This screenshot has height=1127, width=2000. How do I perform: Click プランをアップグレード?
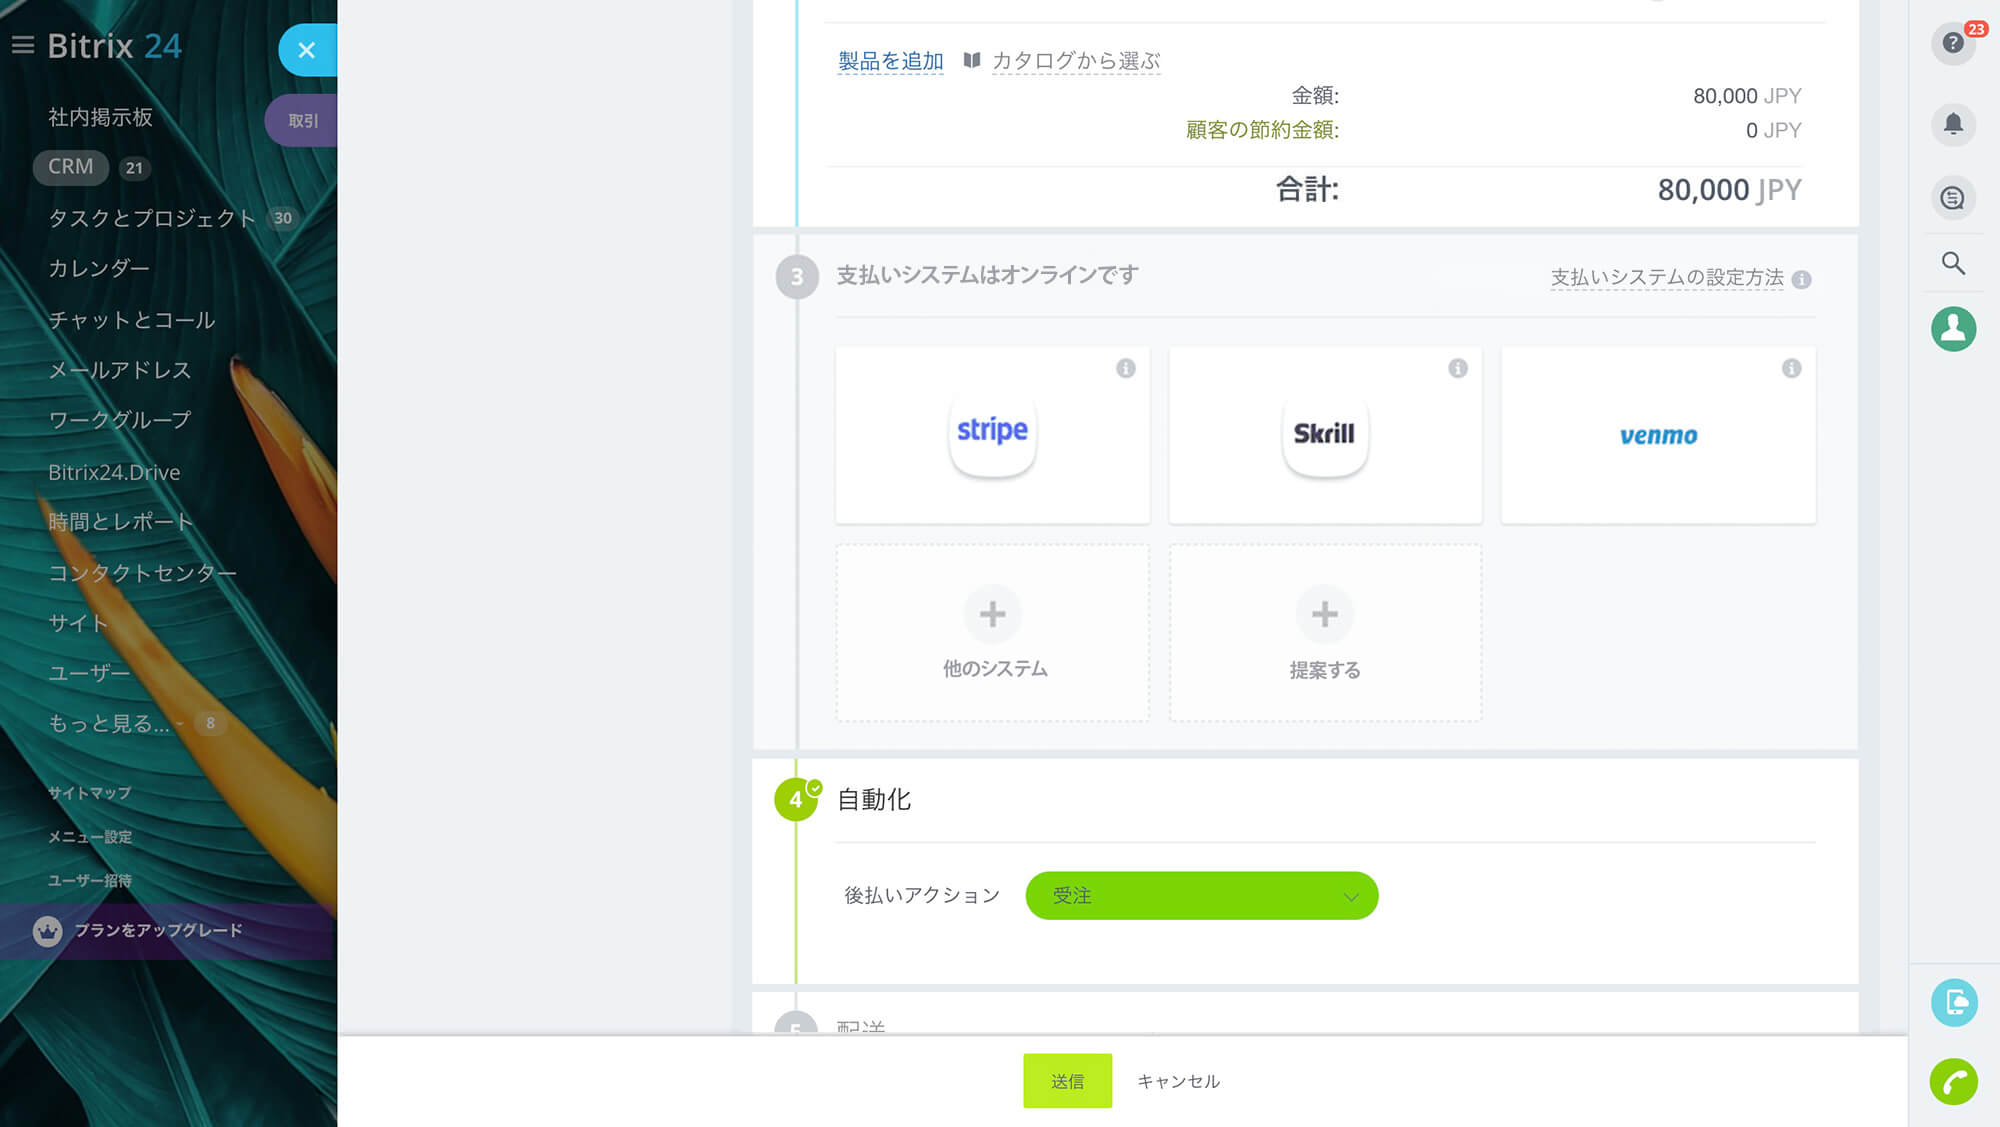[x=159, y=930]
